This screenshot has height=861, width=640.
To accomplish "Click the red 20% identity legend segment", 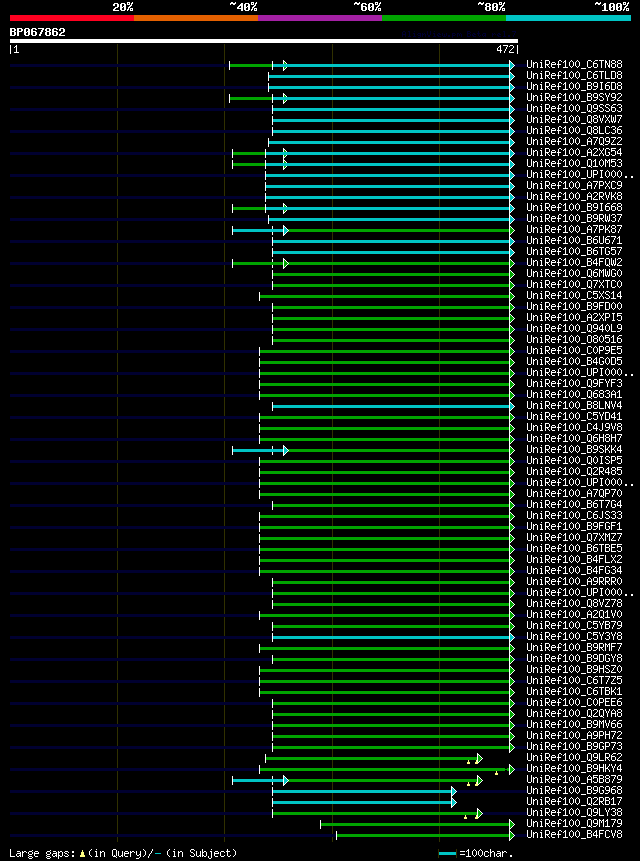I will (72, 18).
